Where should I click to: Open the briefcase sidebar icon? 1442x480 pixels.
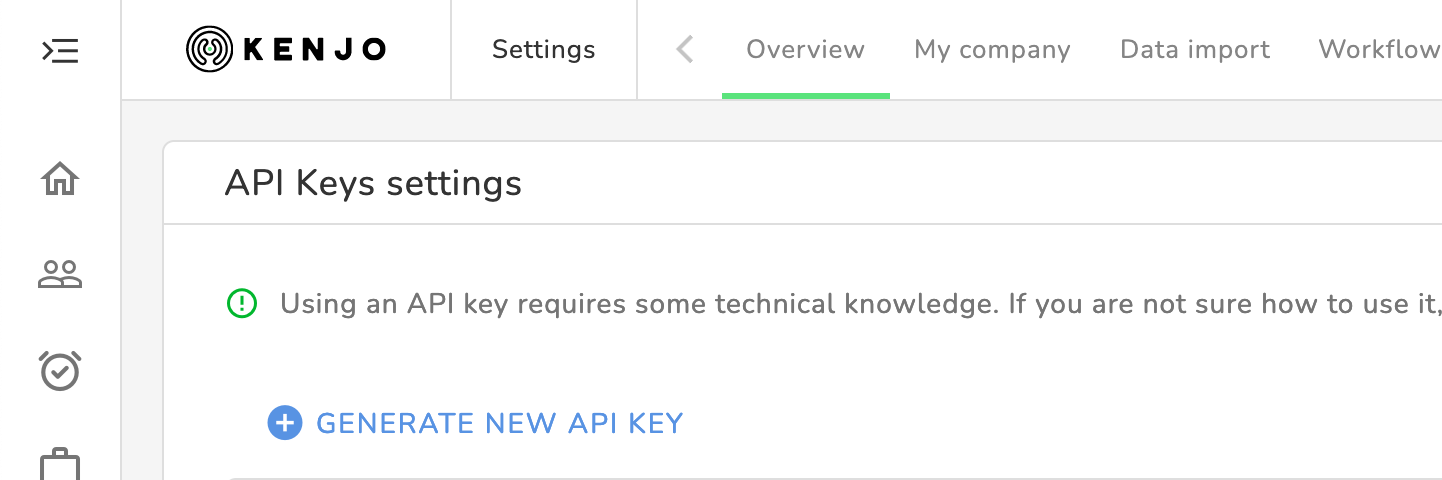pyautogui.click(x=60, y=465)
